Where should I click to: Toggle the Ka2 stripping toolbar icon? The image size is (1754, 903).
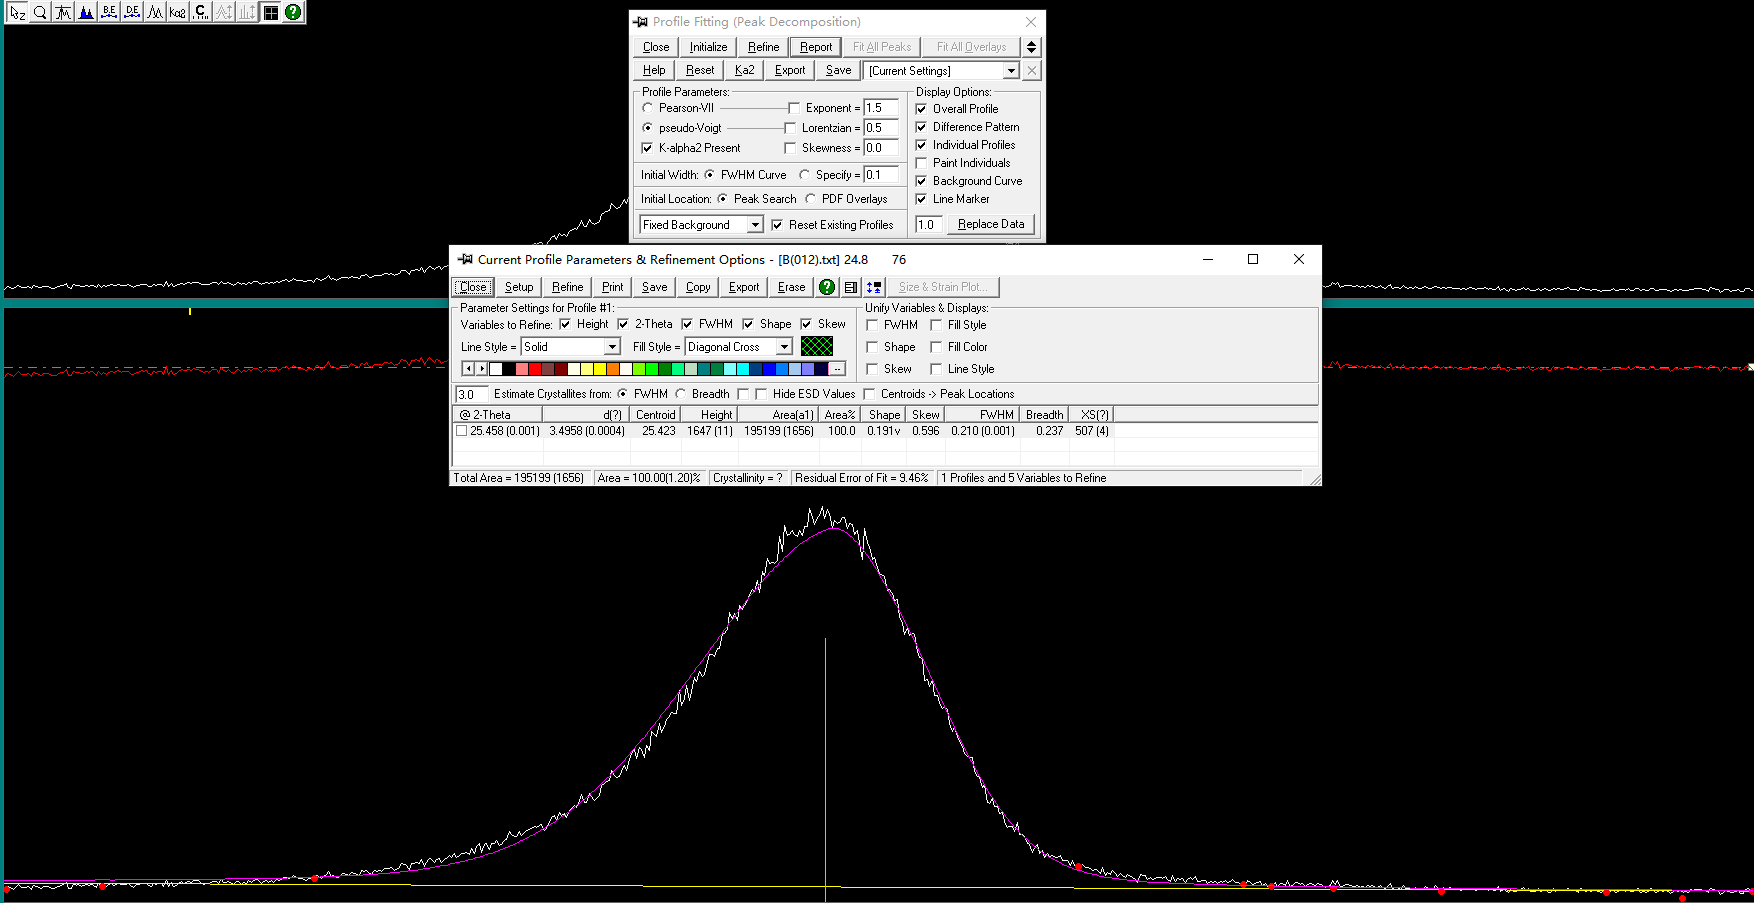tap(178, 12)
